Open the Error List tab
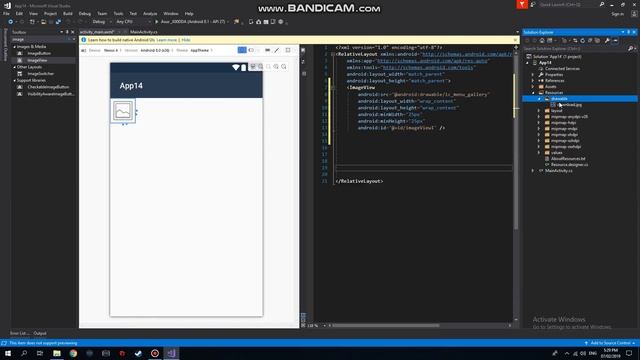The image size is (640, 360). pyautogui.click(x=19, y=333)
